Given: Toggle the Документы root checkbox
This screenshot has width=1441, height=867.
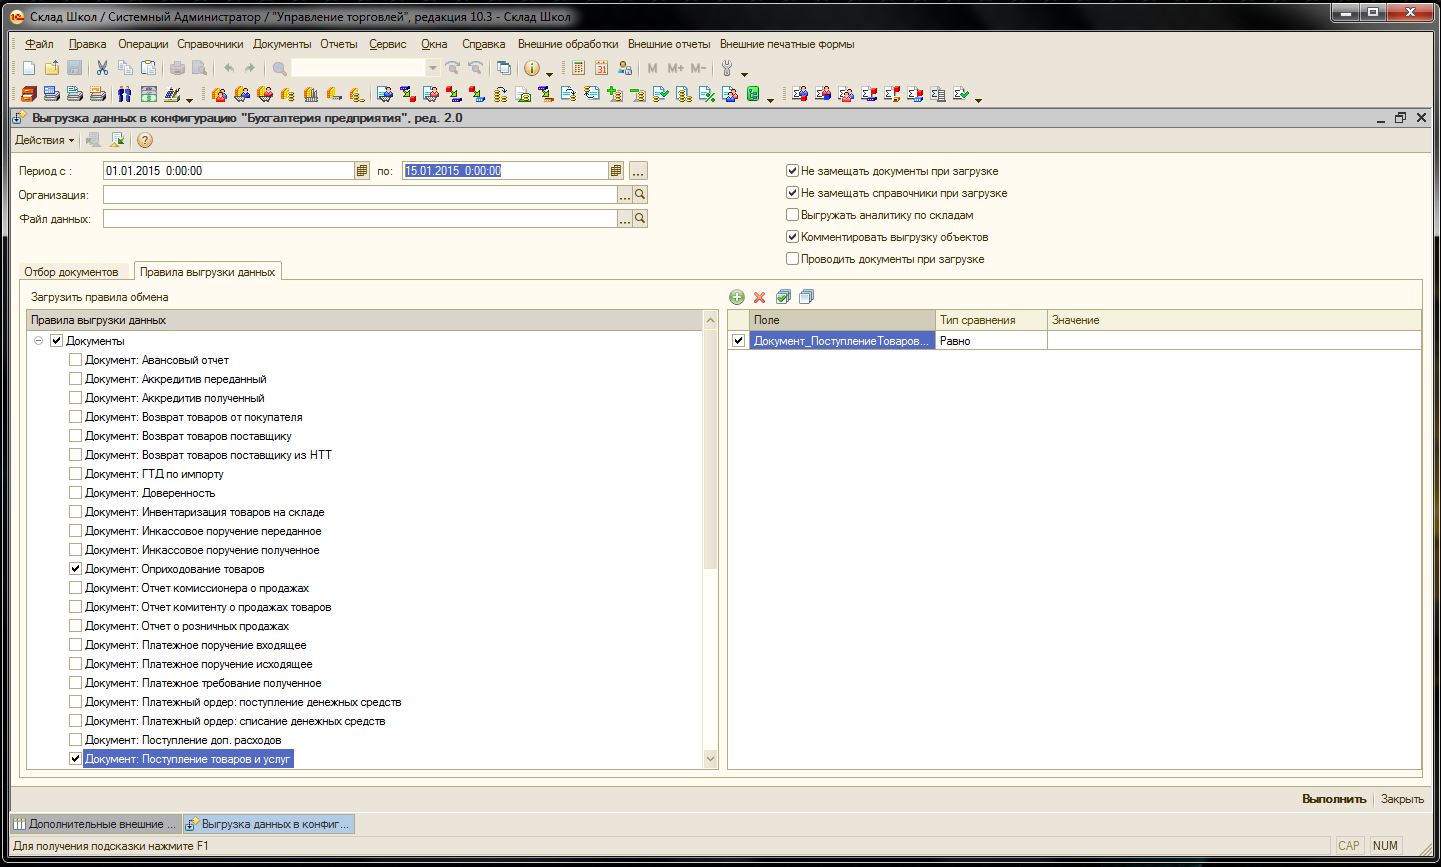Looking at the screenshot, I should pos(57,341).
